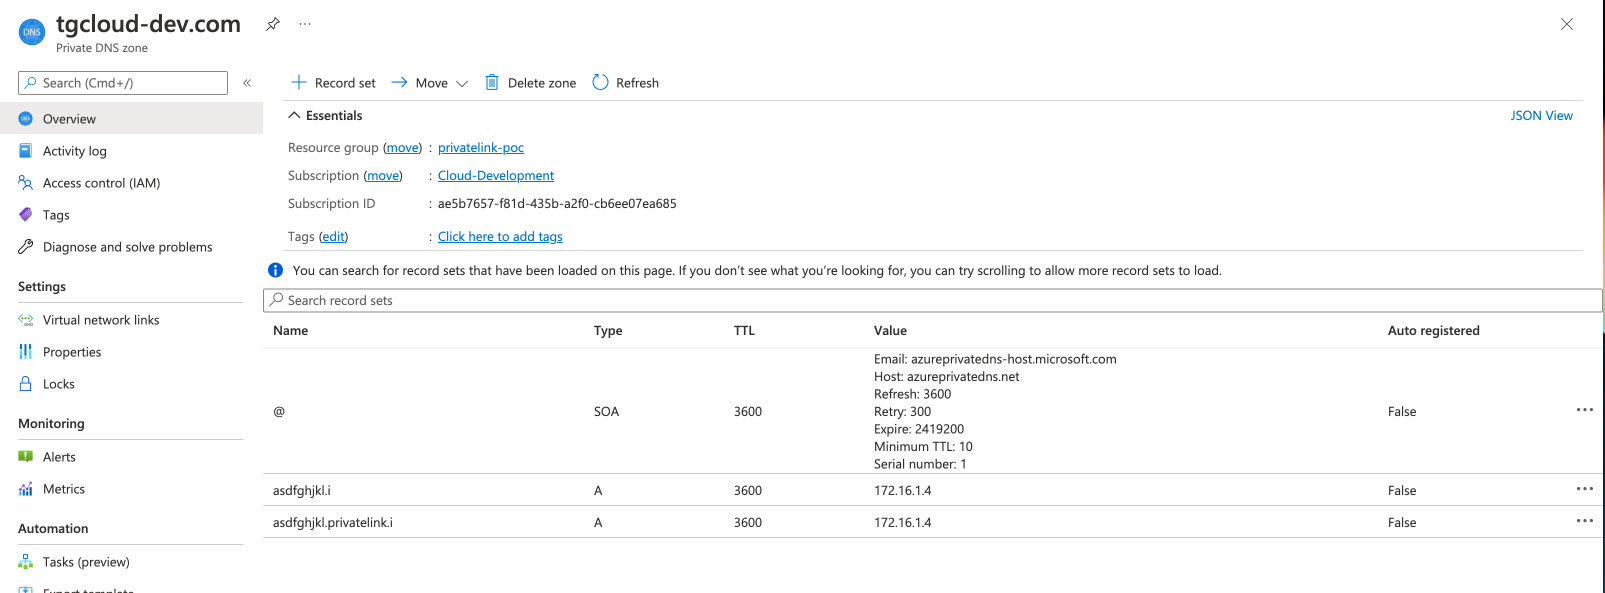Open Locks in Settings section

coord(59,384)
